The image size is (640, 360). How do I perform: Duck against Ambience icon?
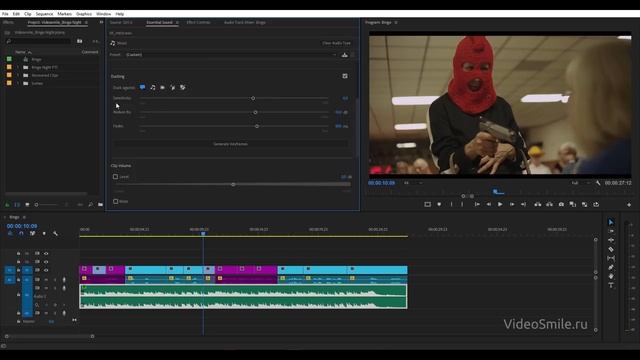[173, 87]
